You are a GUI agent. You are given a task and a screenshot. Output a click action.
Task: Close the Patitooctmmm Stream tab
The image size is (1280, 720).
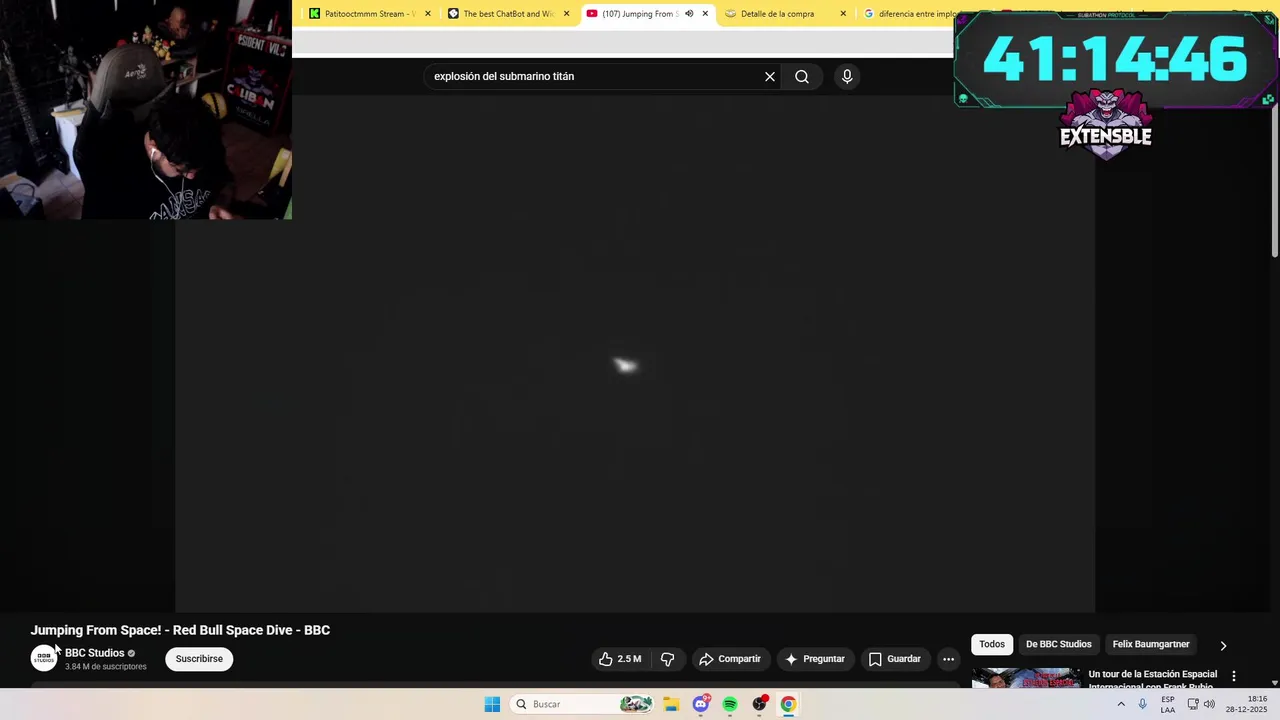pos(428,14)
